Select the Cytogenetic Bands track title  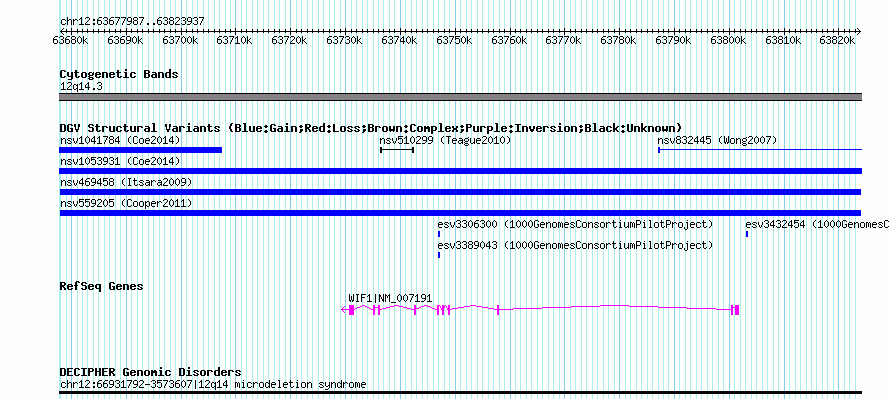tap(119, 74)
